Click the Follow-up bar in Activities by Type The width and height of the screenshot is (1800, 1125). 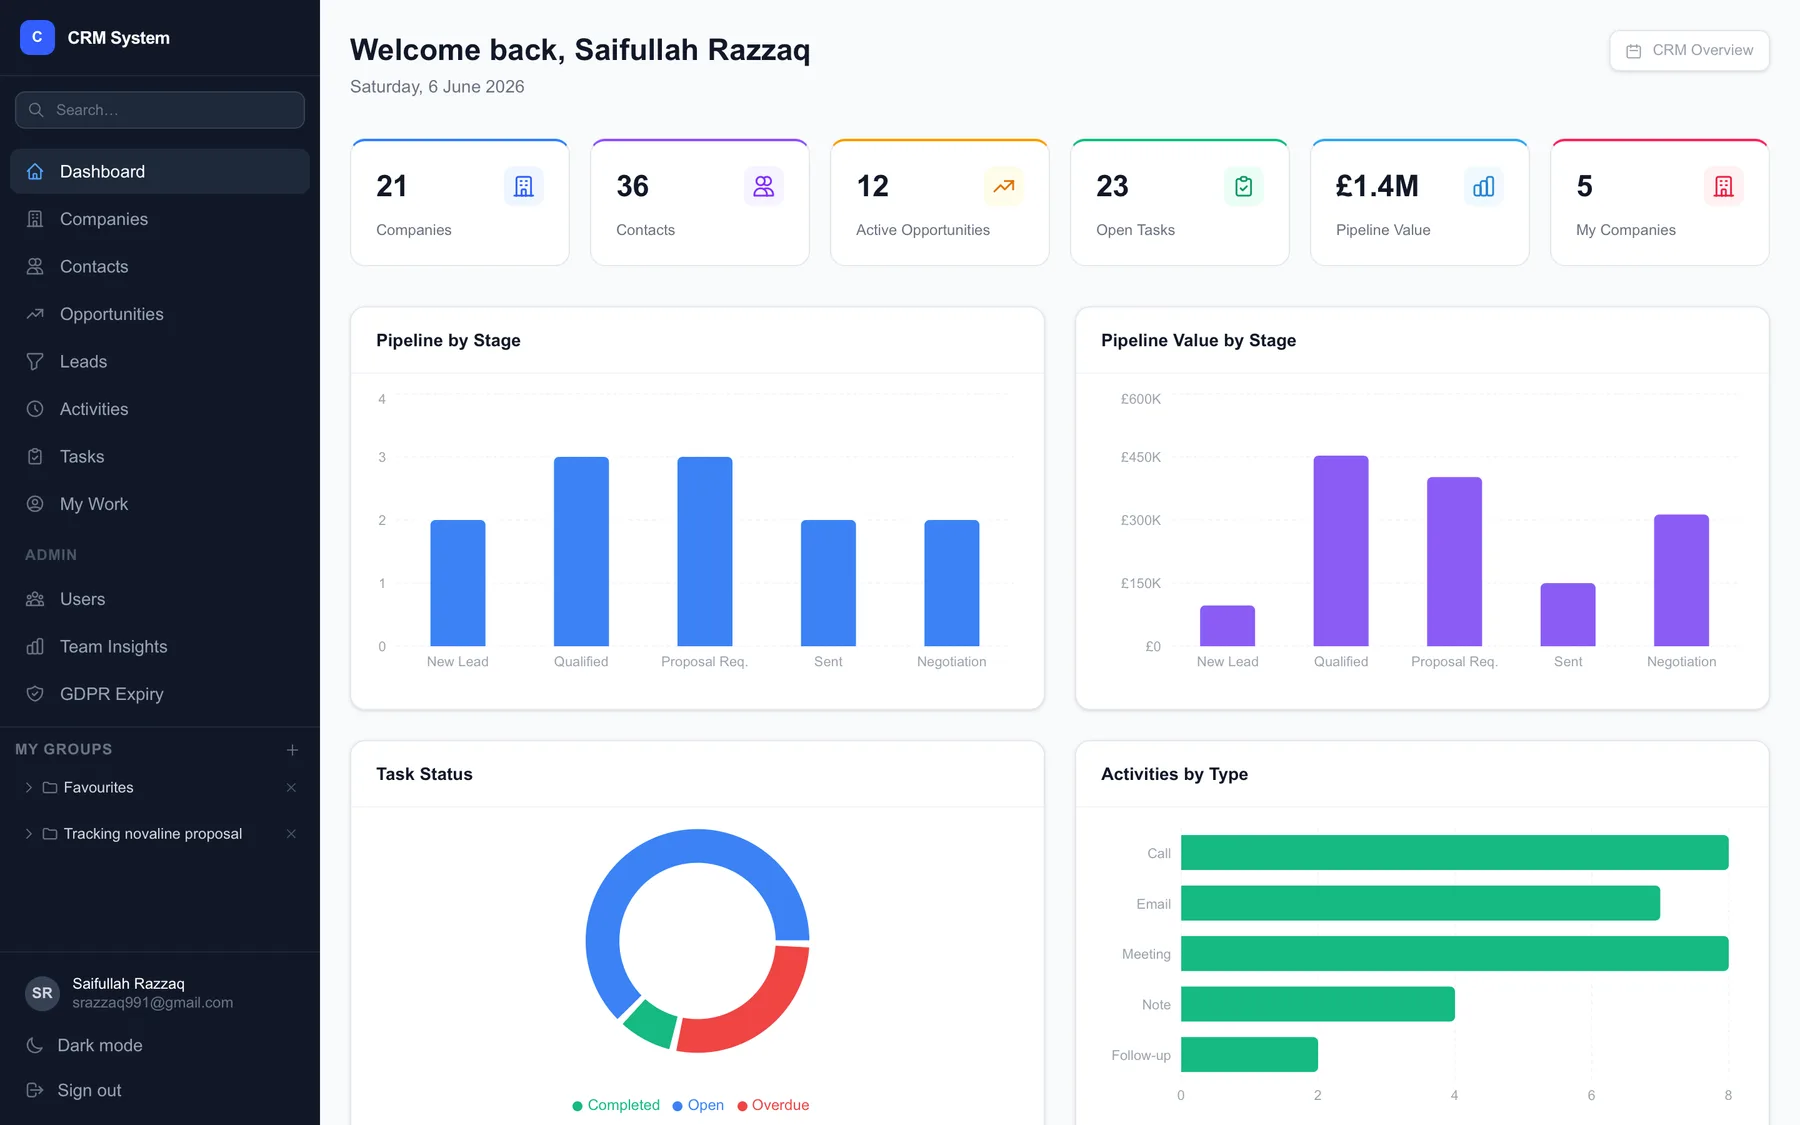(1249, 1054)
